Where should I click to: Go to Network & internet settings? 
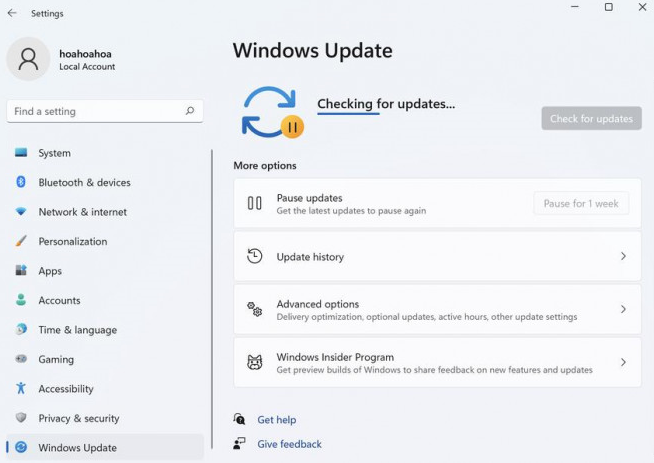pyautogui.click(x=82, y=212)
